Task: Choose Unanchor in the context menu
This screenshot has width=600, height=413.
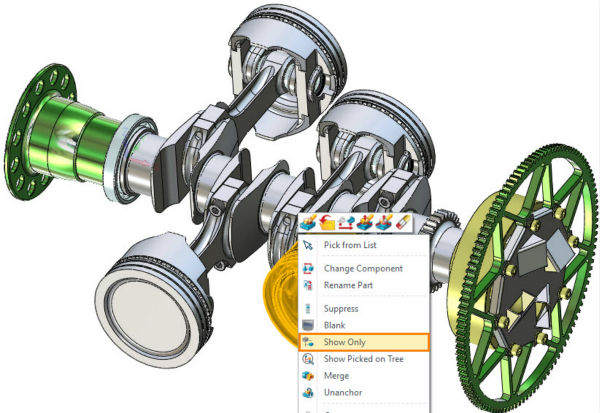Action: (x=345, y=392)
